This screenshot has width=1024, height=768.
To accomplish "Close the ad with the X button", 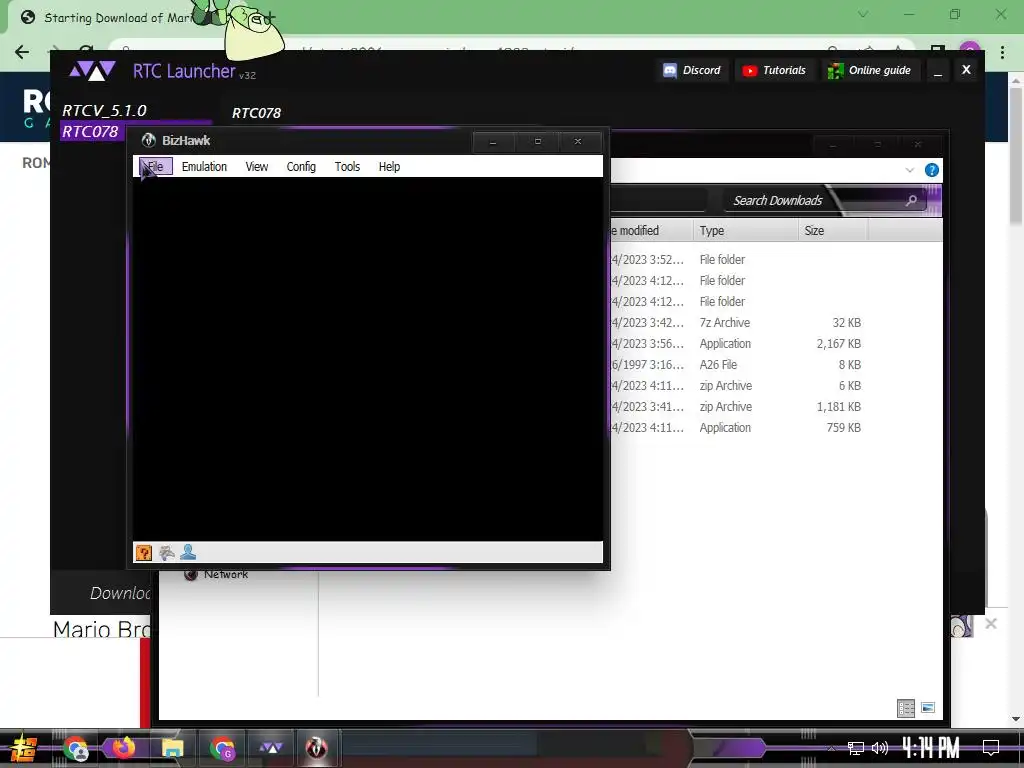I will (991, 624).
